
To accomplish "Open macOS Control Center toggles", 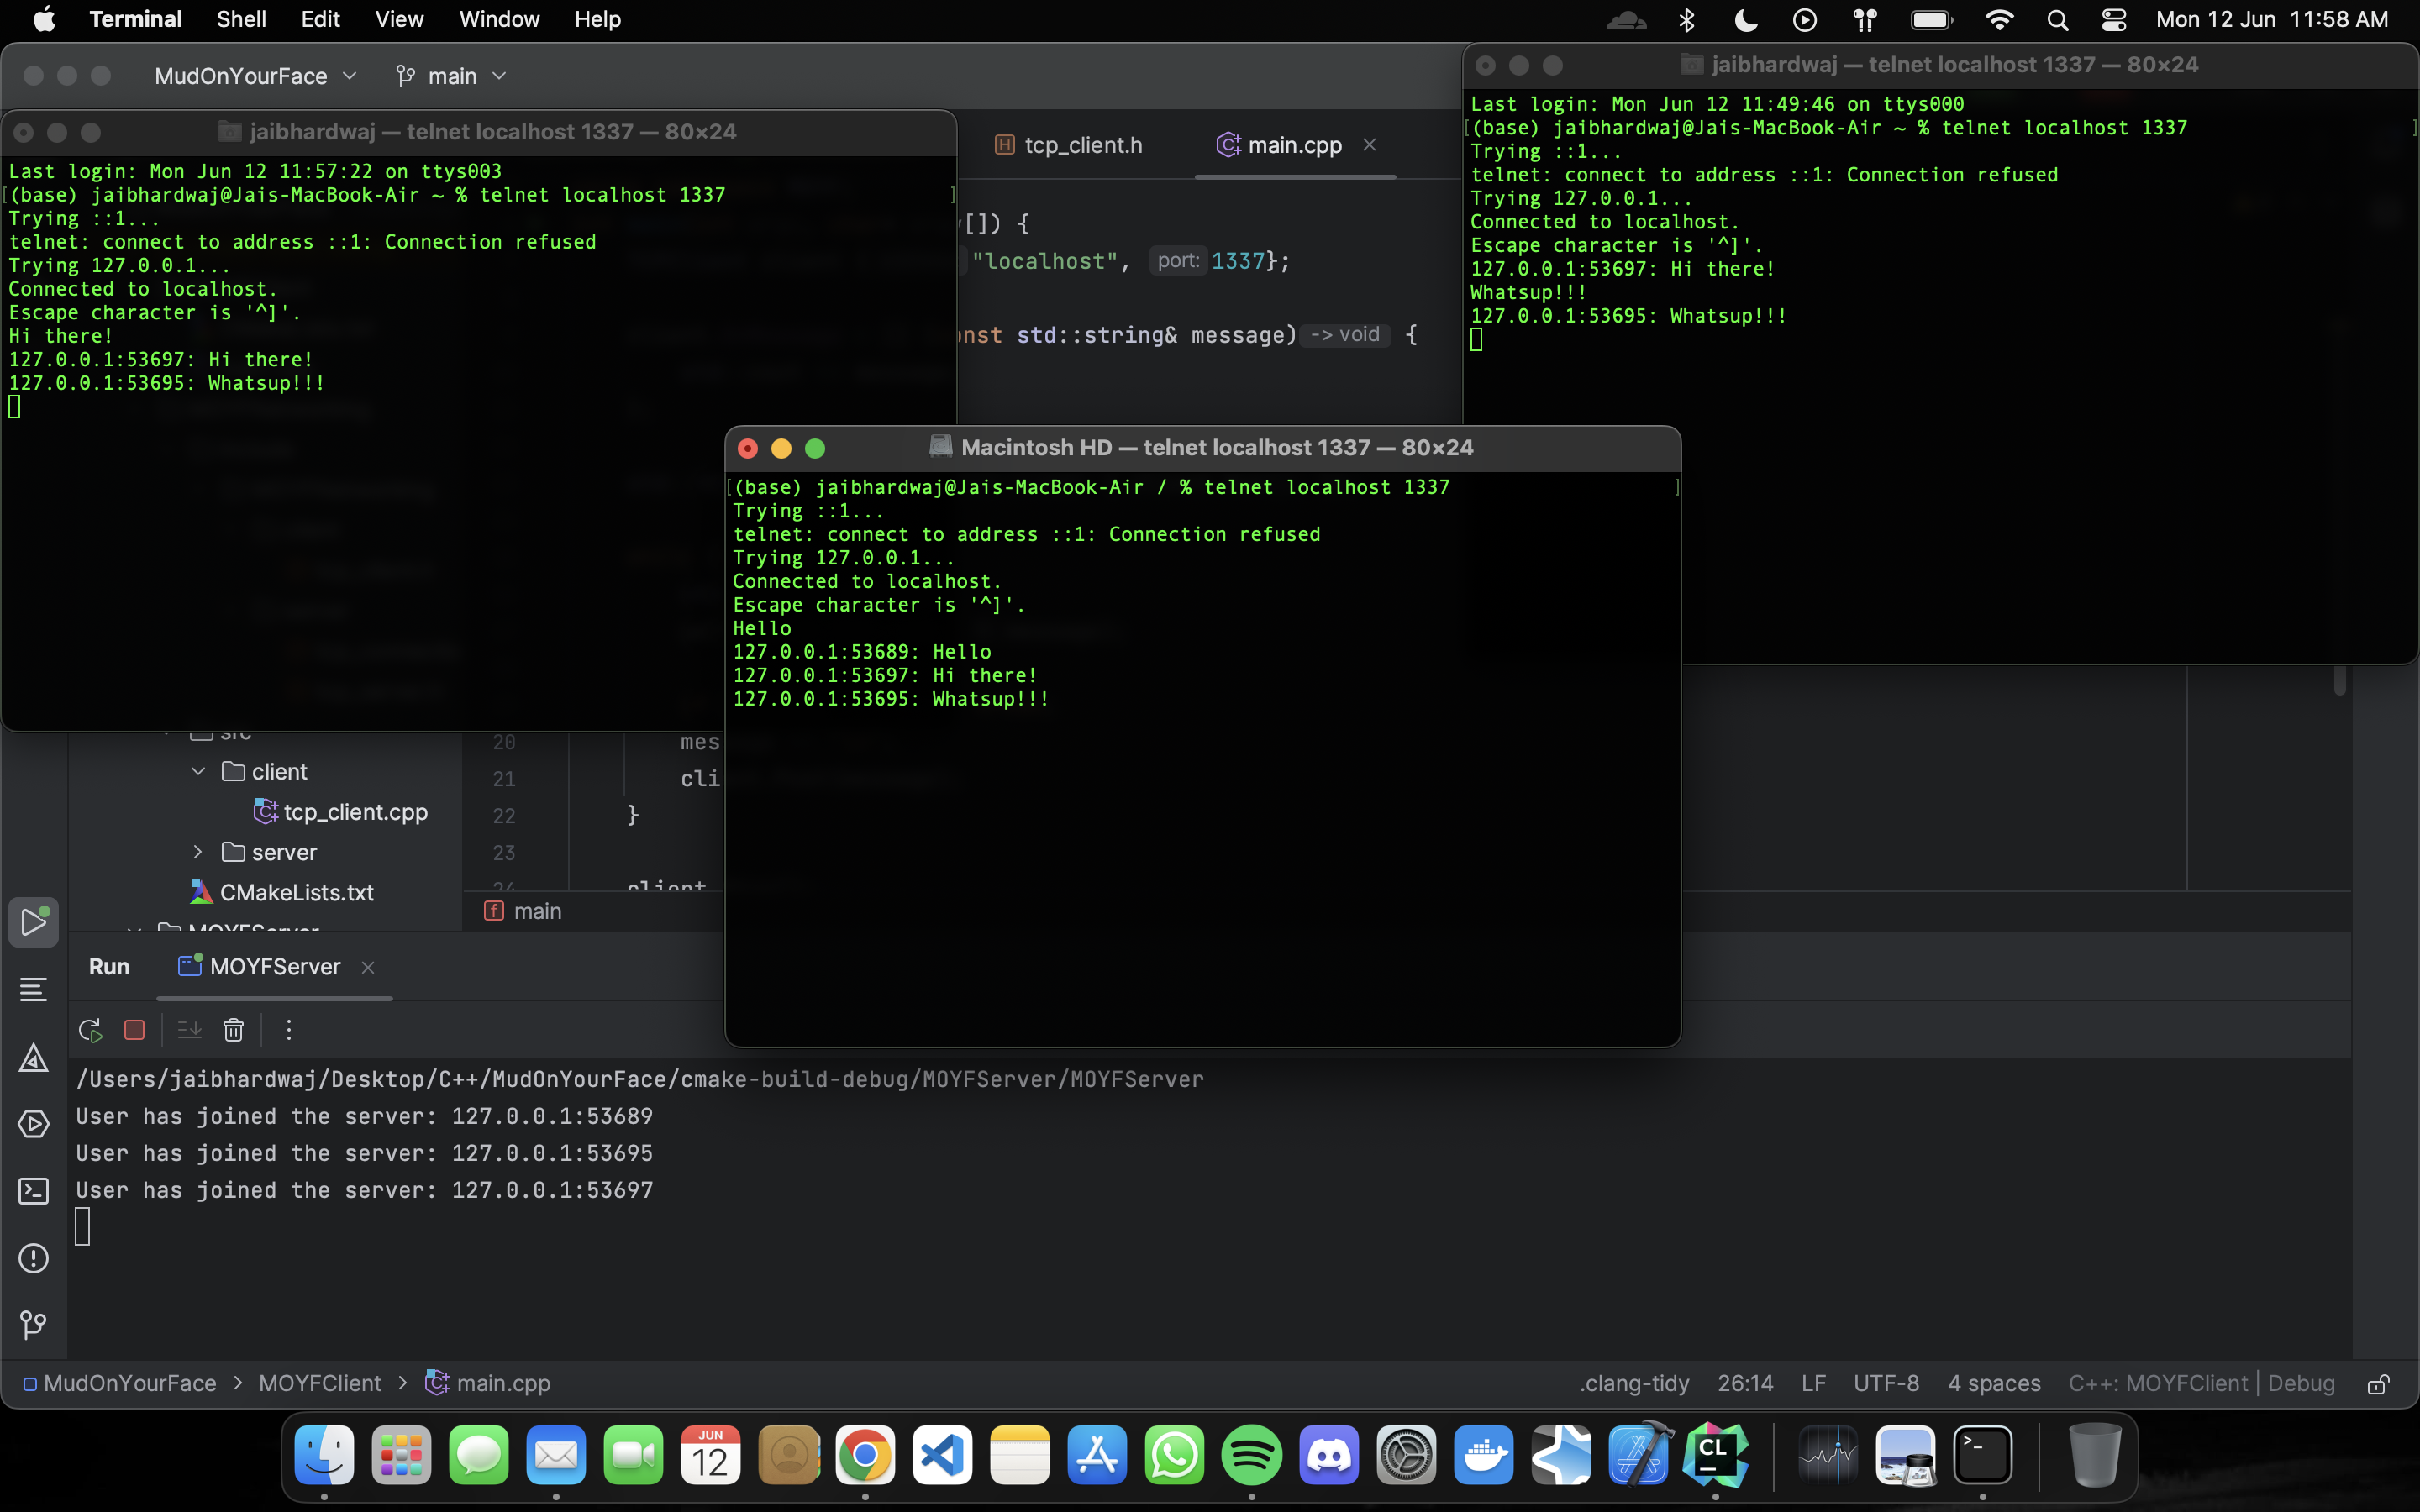I will tap(2113, 20).
